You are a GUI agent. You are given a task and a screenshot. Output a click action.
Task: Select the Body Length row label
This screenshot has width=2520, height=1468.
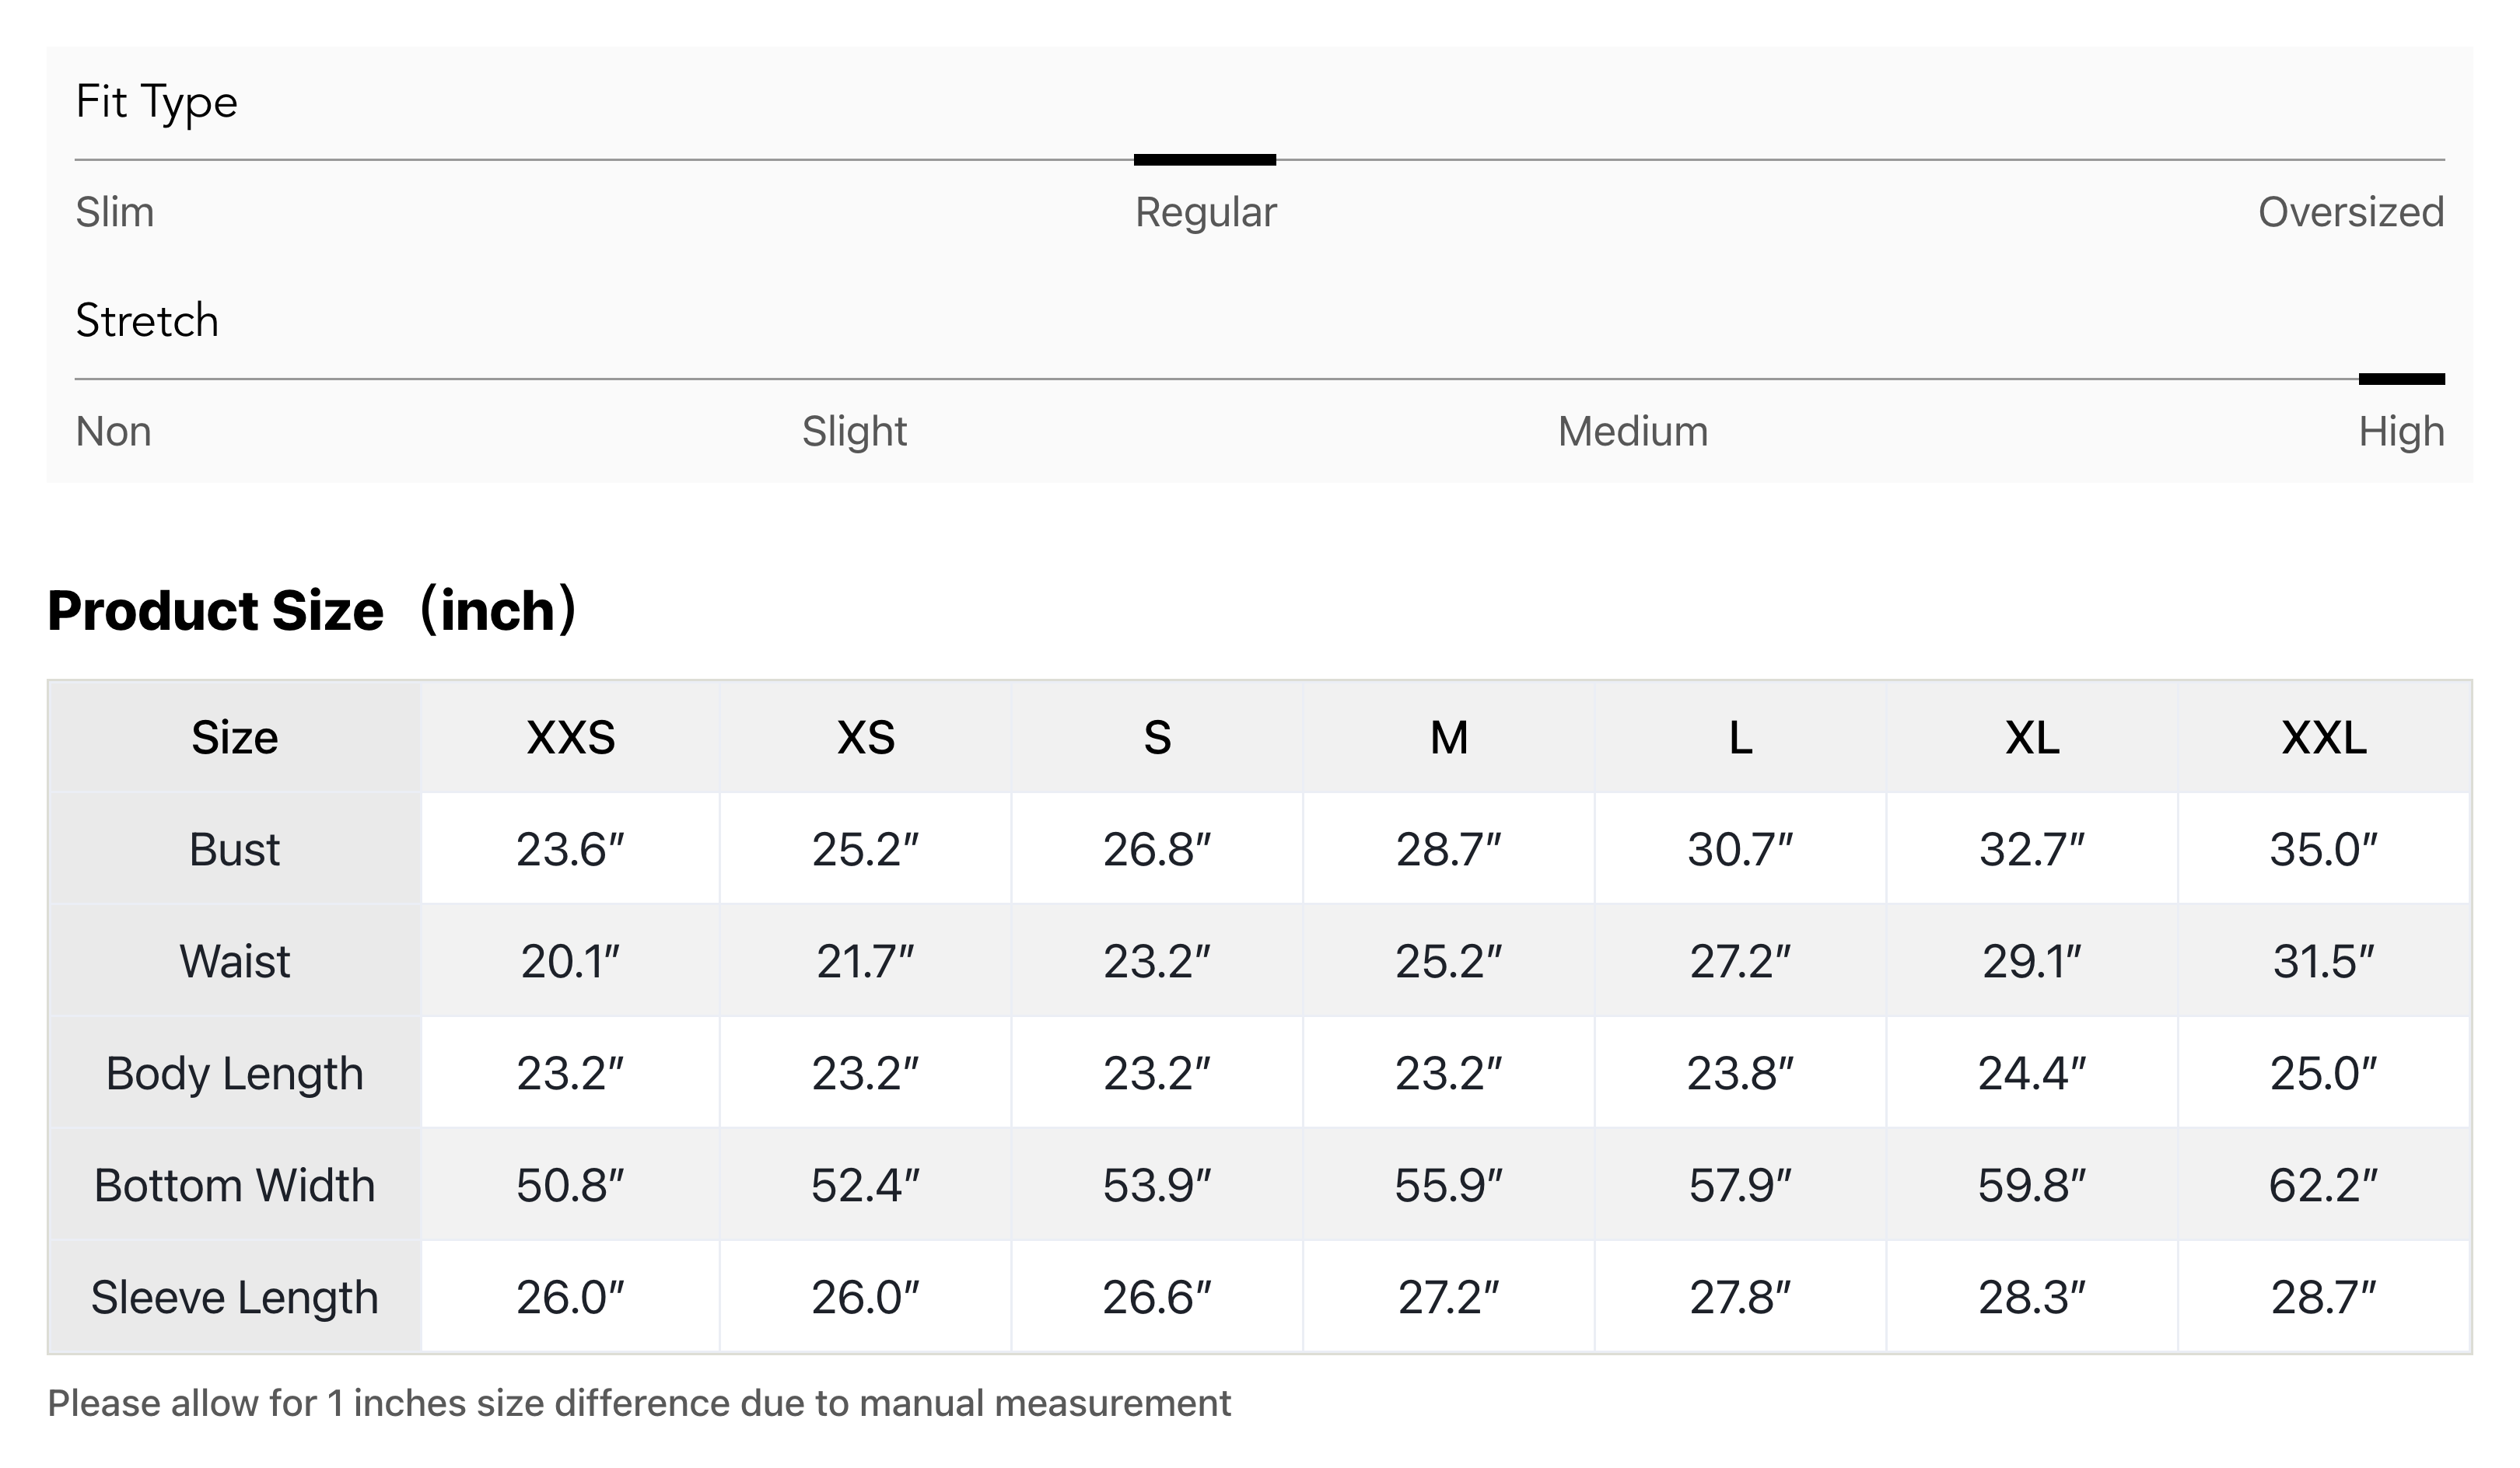coord(234,1074)
